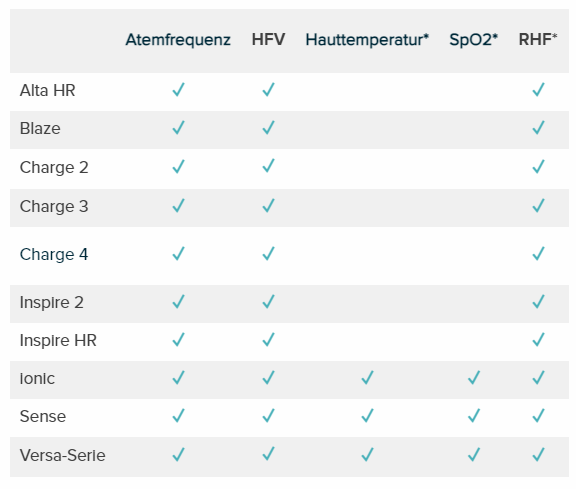The height and width of the screenshot is (489, 576).
Task: Click Versa-Serie SpO2 checkmark
Action: click(x=474, y=455)
